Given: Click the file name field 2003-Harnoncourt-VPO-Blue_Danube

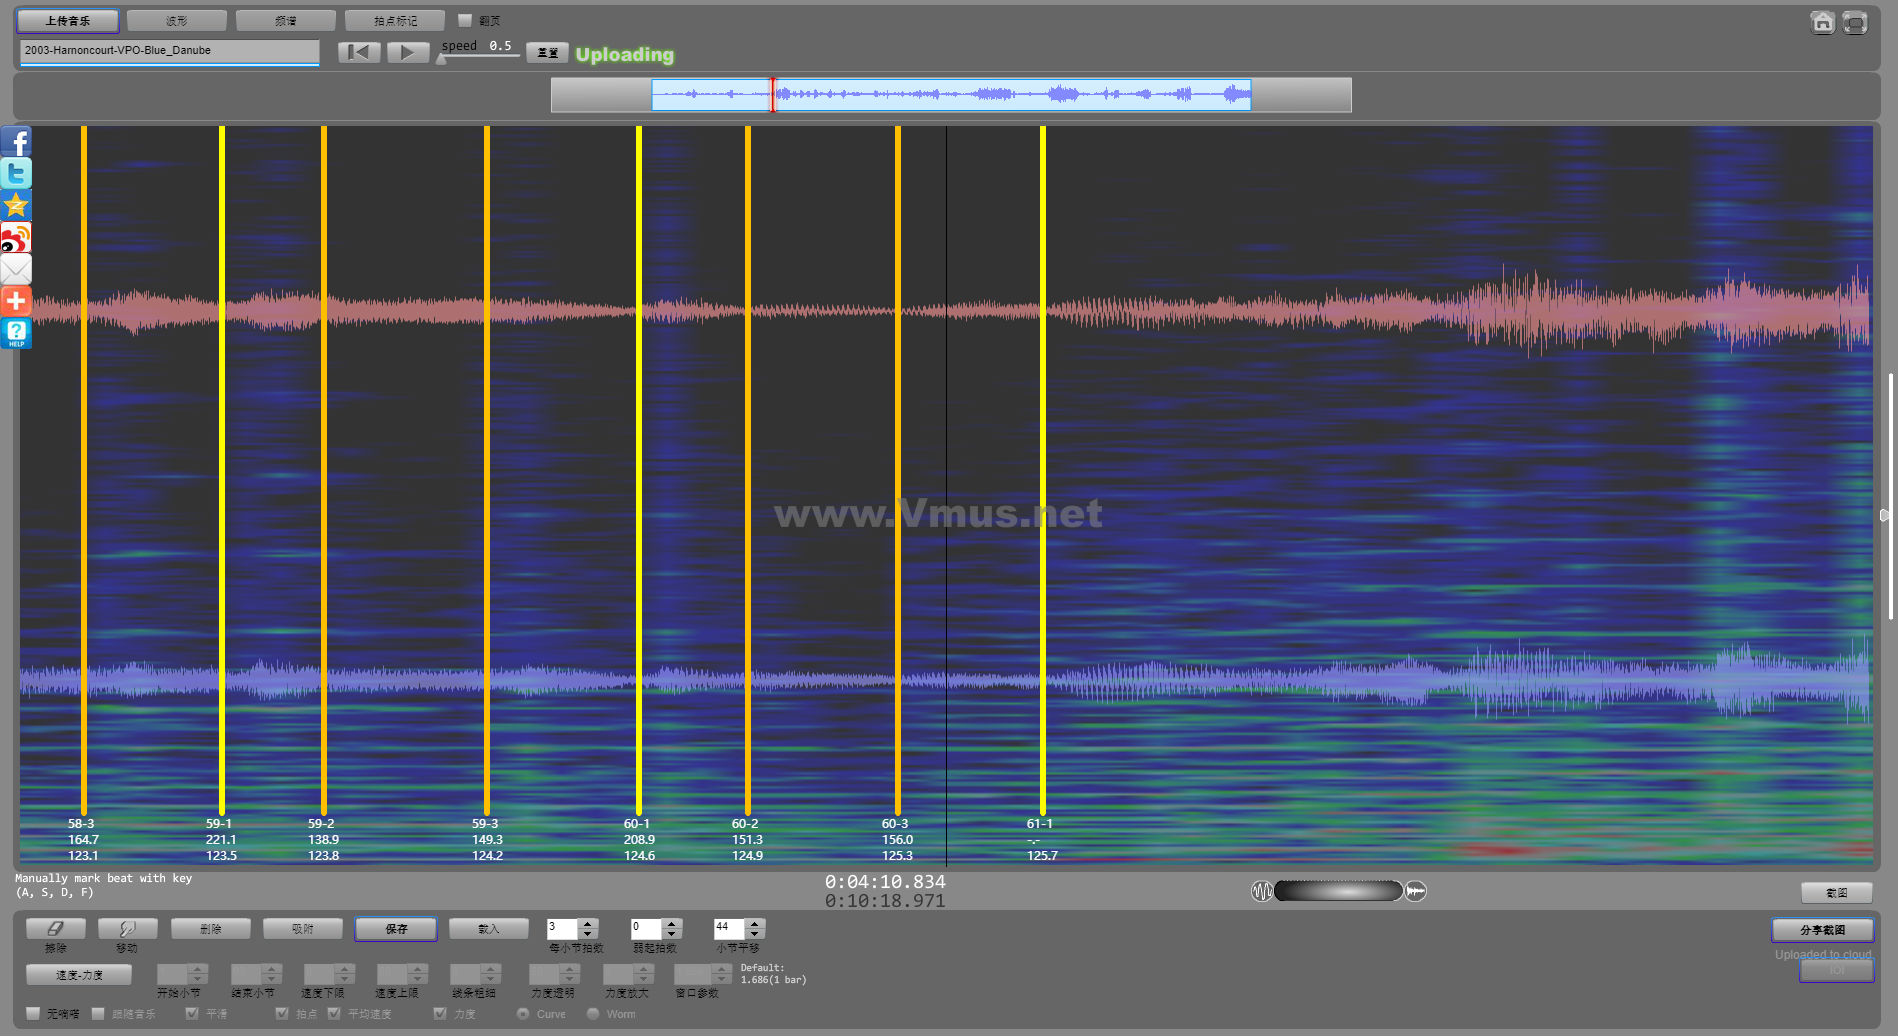Looking at the screenshot, I should click(169, 51).
